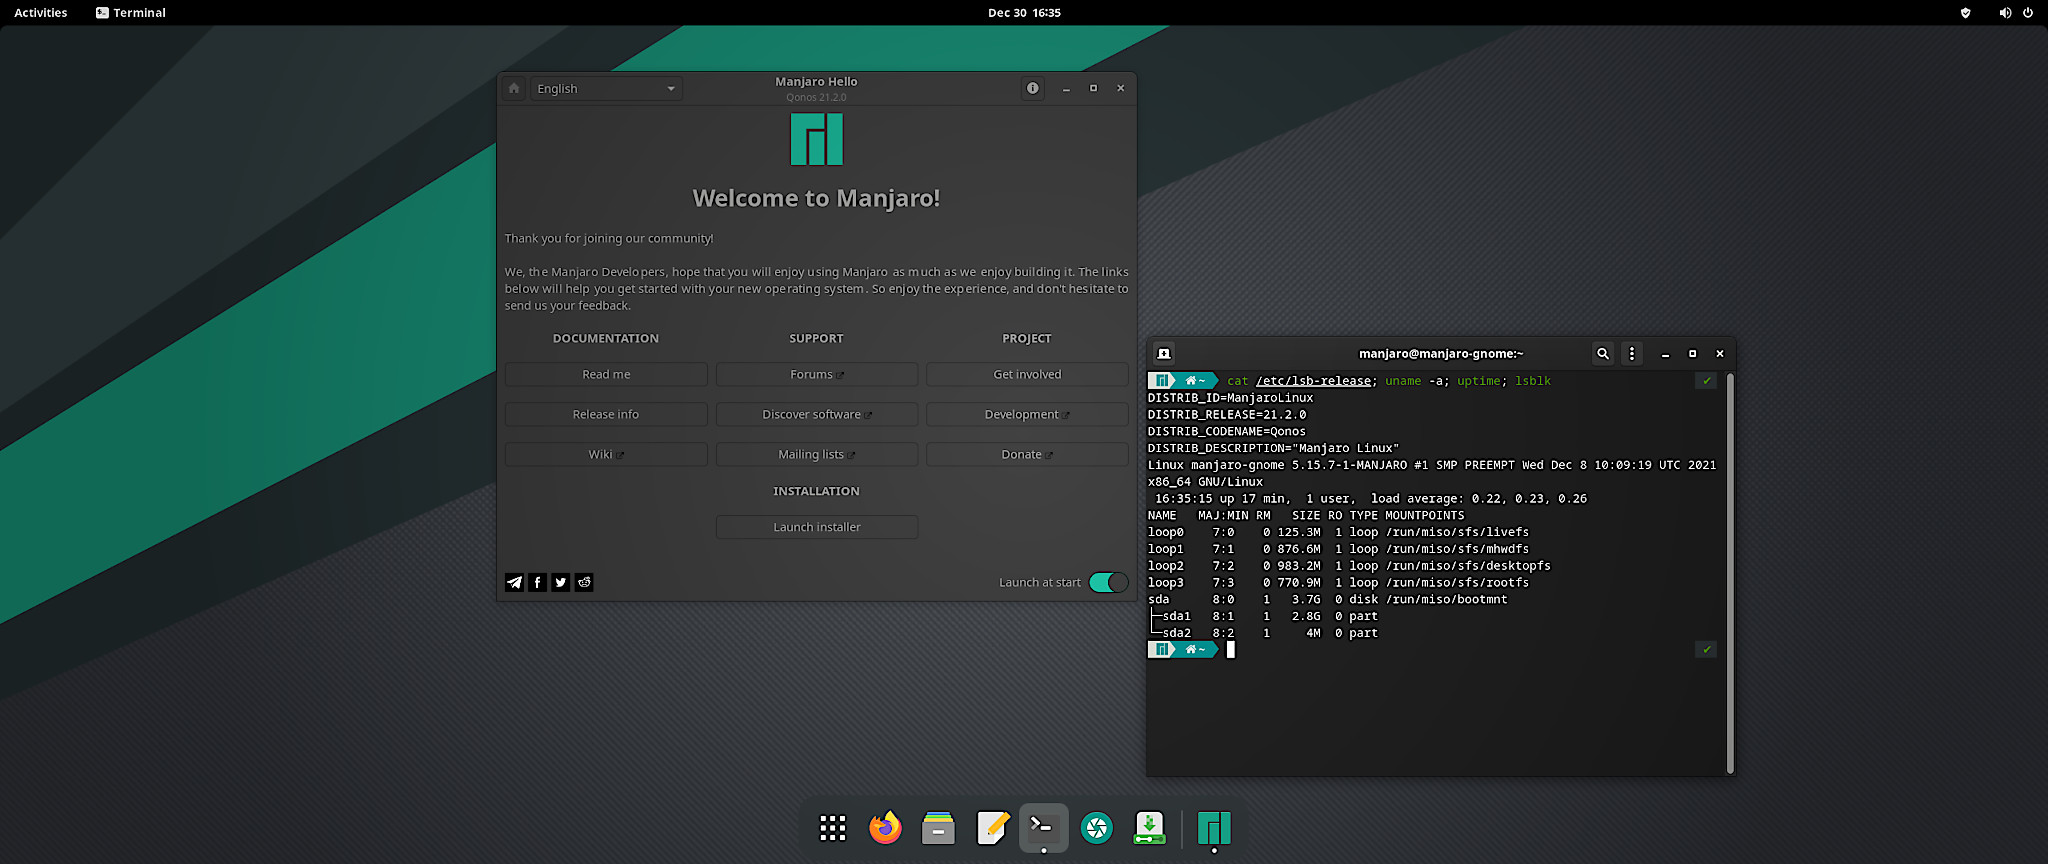Viewport: 2048px width, 864px height.
Task: Close the terminal window
Action: [1720, 354]
